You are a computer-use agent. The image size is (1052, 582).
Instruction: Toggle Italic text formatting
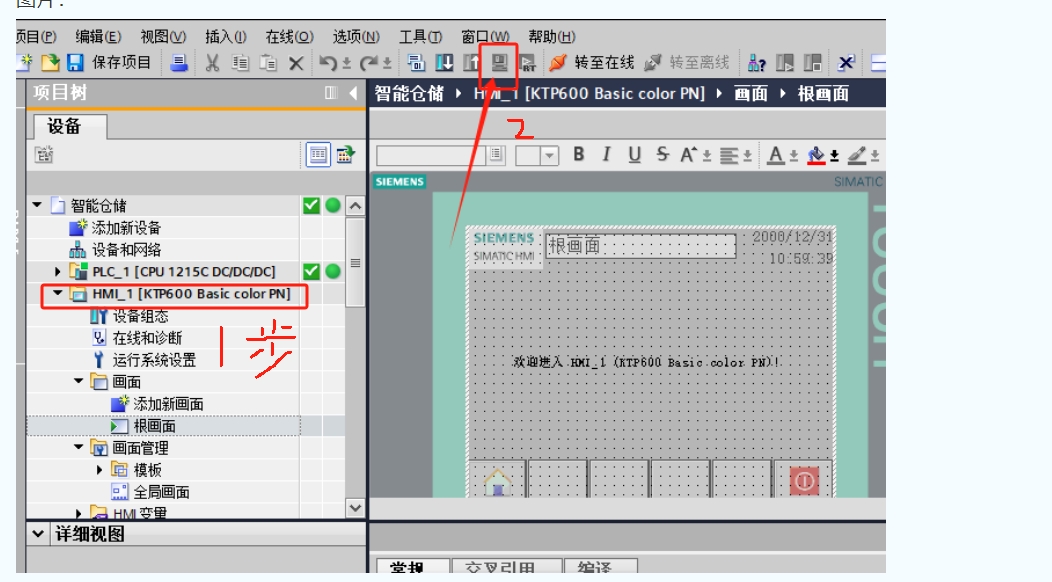click(x=606, y=155)
